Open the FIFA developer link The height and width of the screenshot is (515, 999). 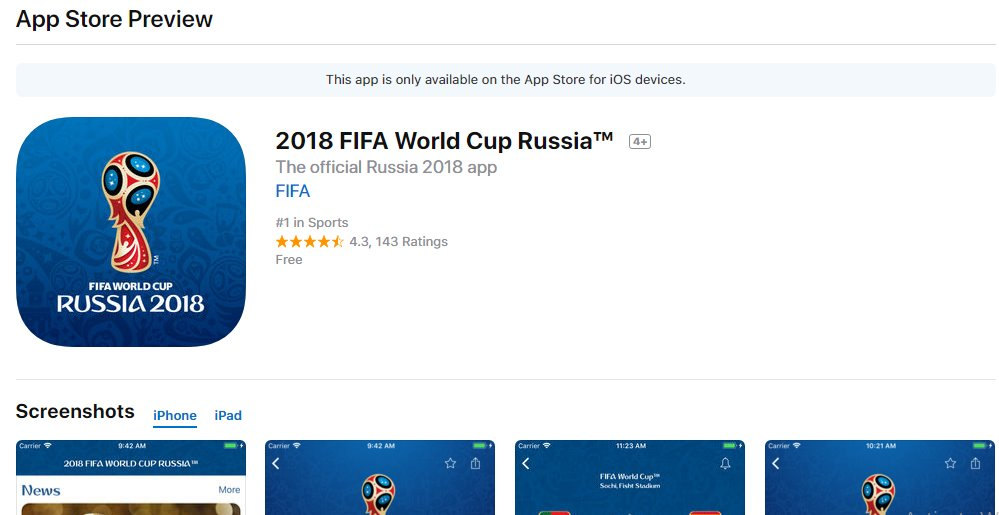tap(293, 191)
